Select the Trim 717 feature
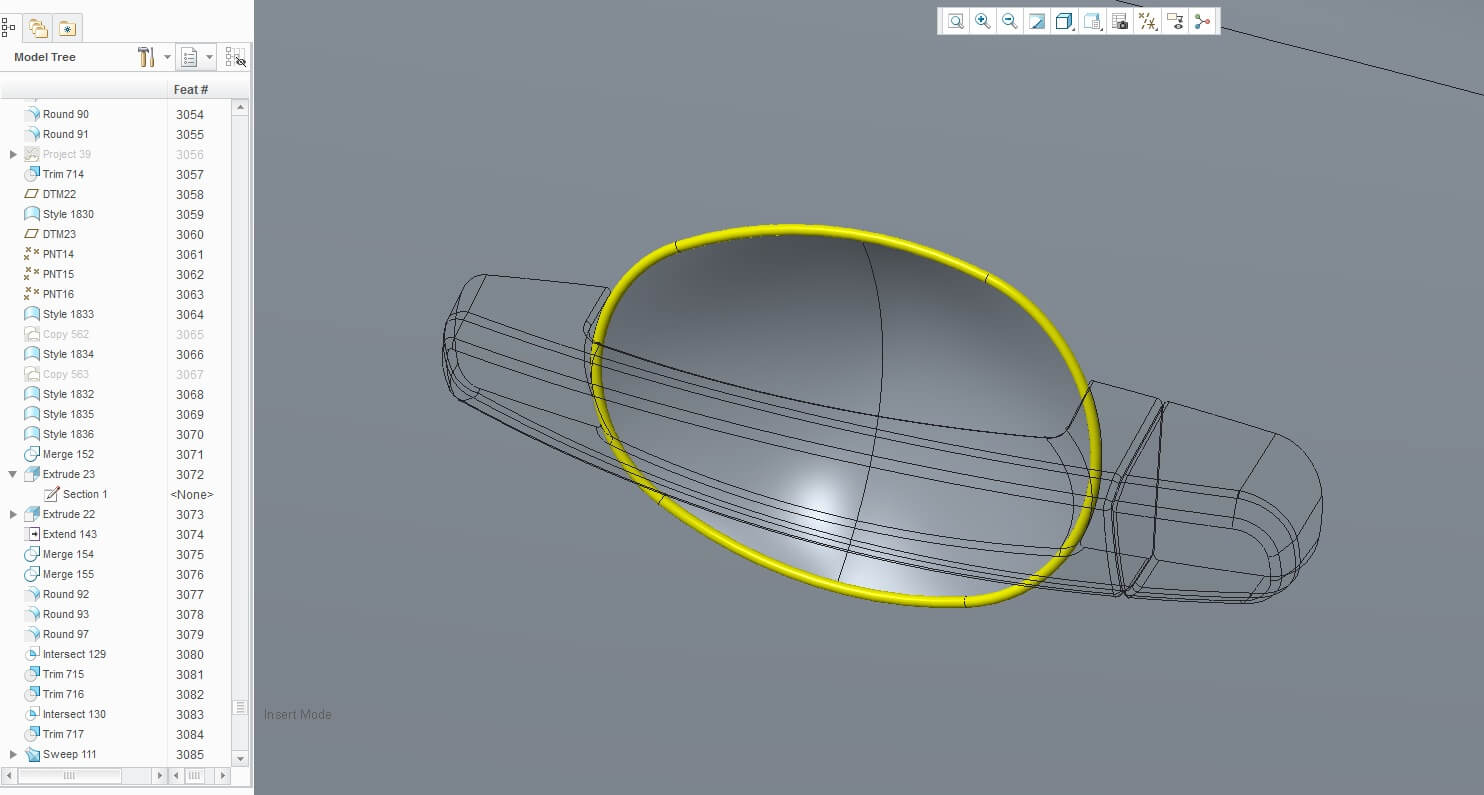This screenshot has width=1484, height=795. click(x=63, y=734)
